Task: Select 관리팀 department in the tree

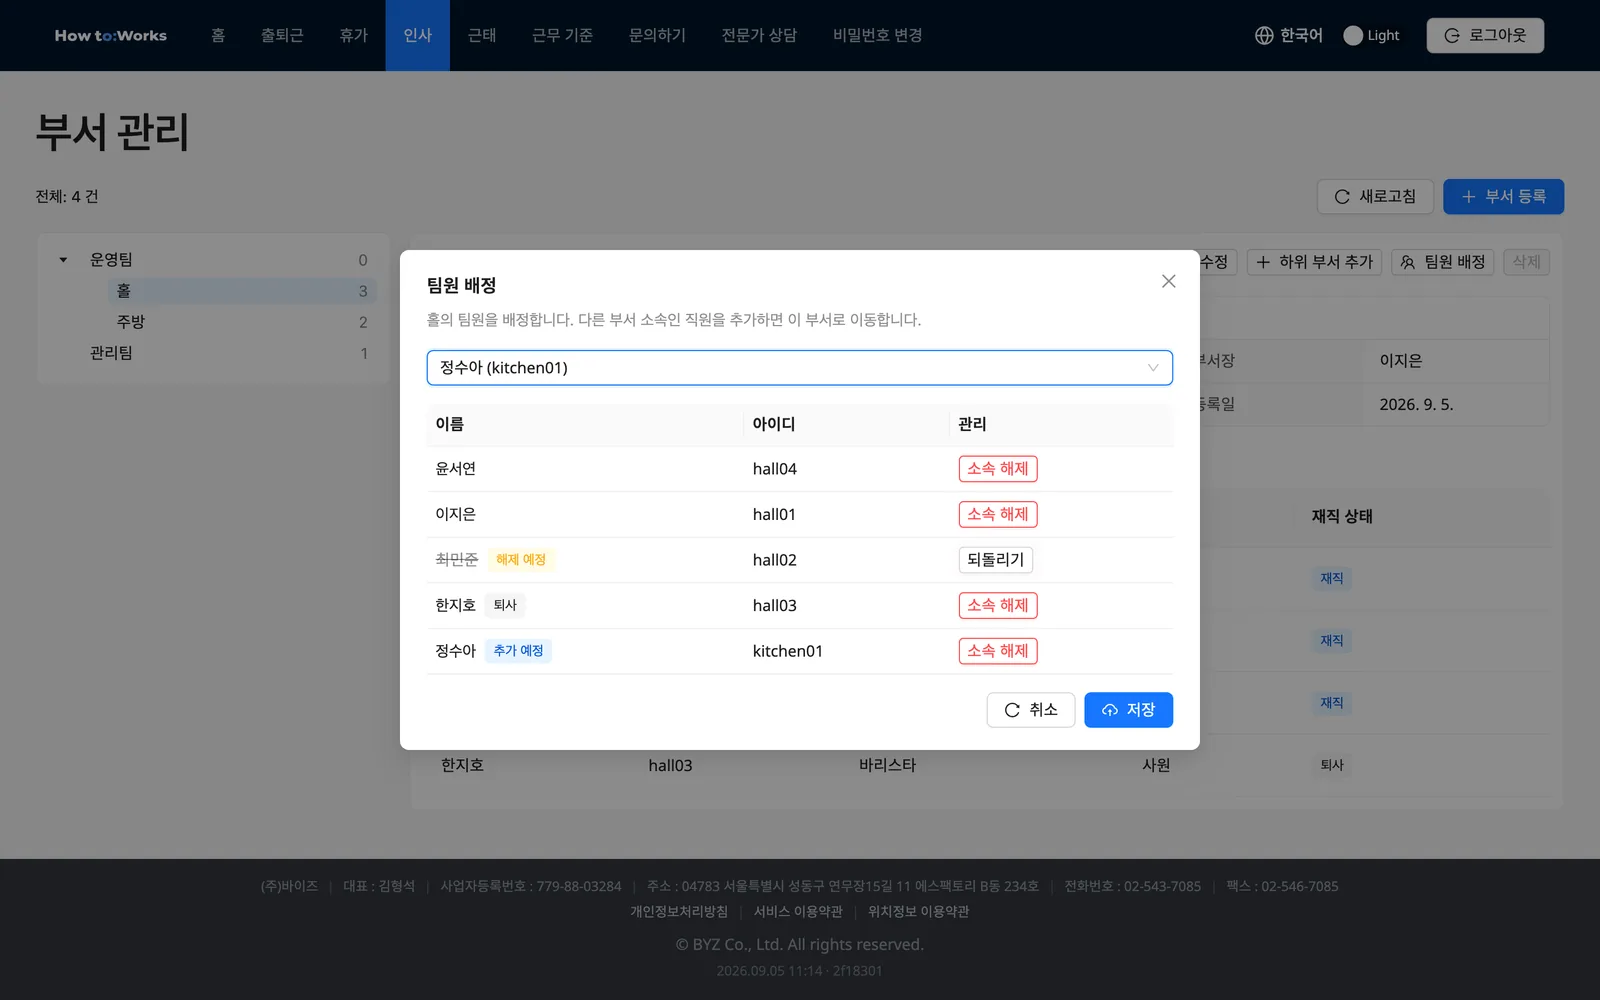Action: coord(111,353)
